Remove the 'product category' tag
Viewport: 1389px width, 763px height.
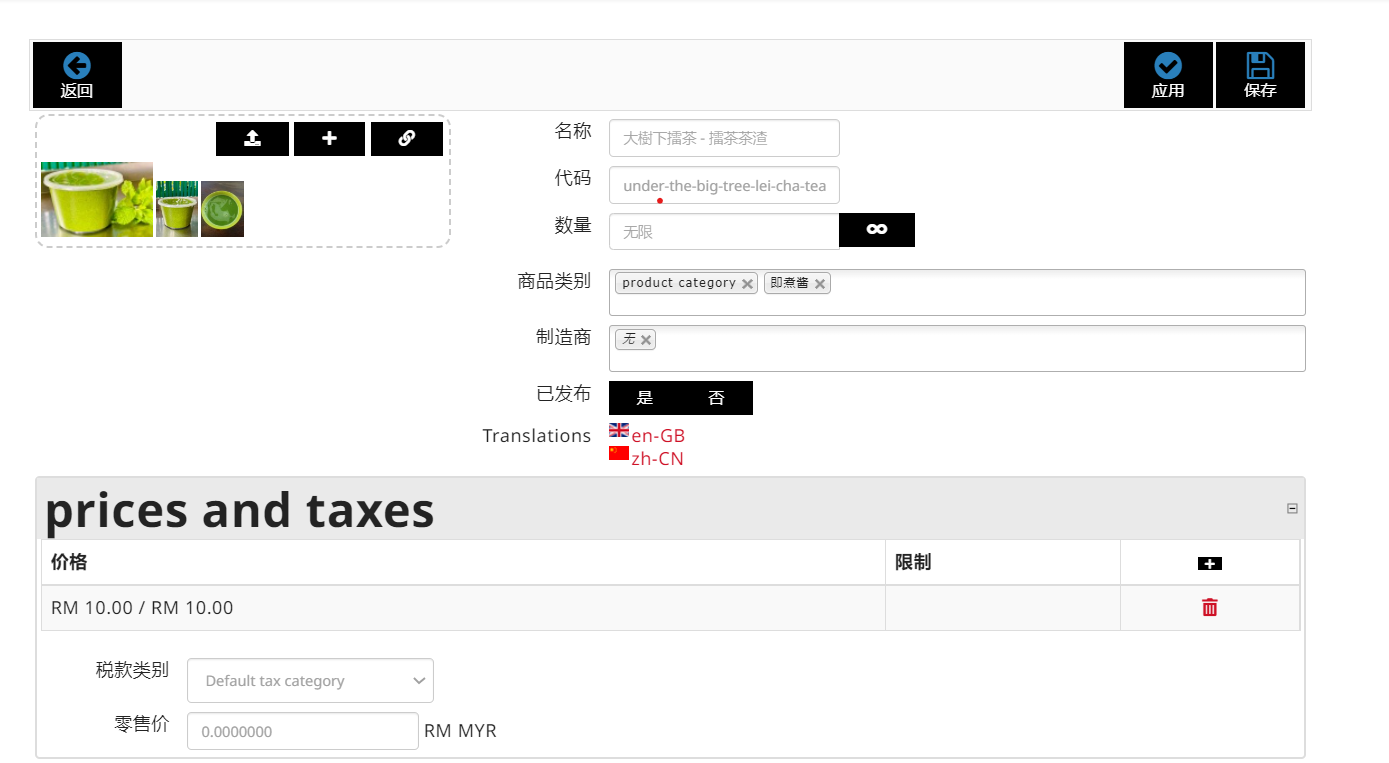pyautogui.click(x=747, y=284)
